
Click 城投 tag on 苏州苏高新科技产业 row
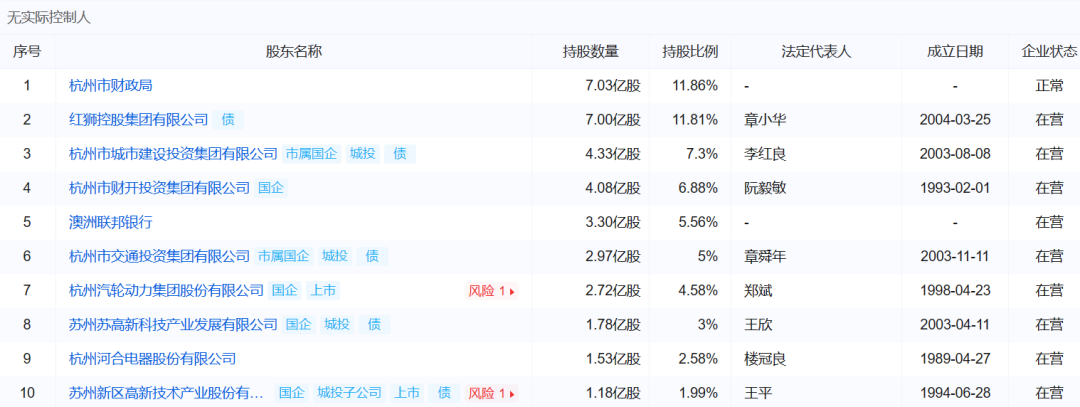point(337,324)
